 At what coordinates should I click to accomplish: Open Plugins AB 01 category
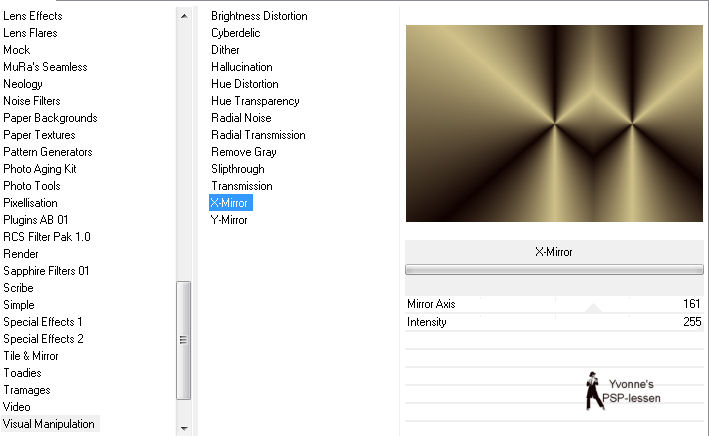[x=36, y=220]
